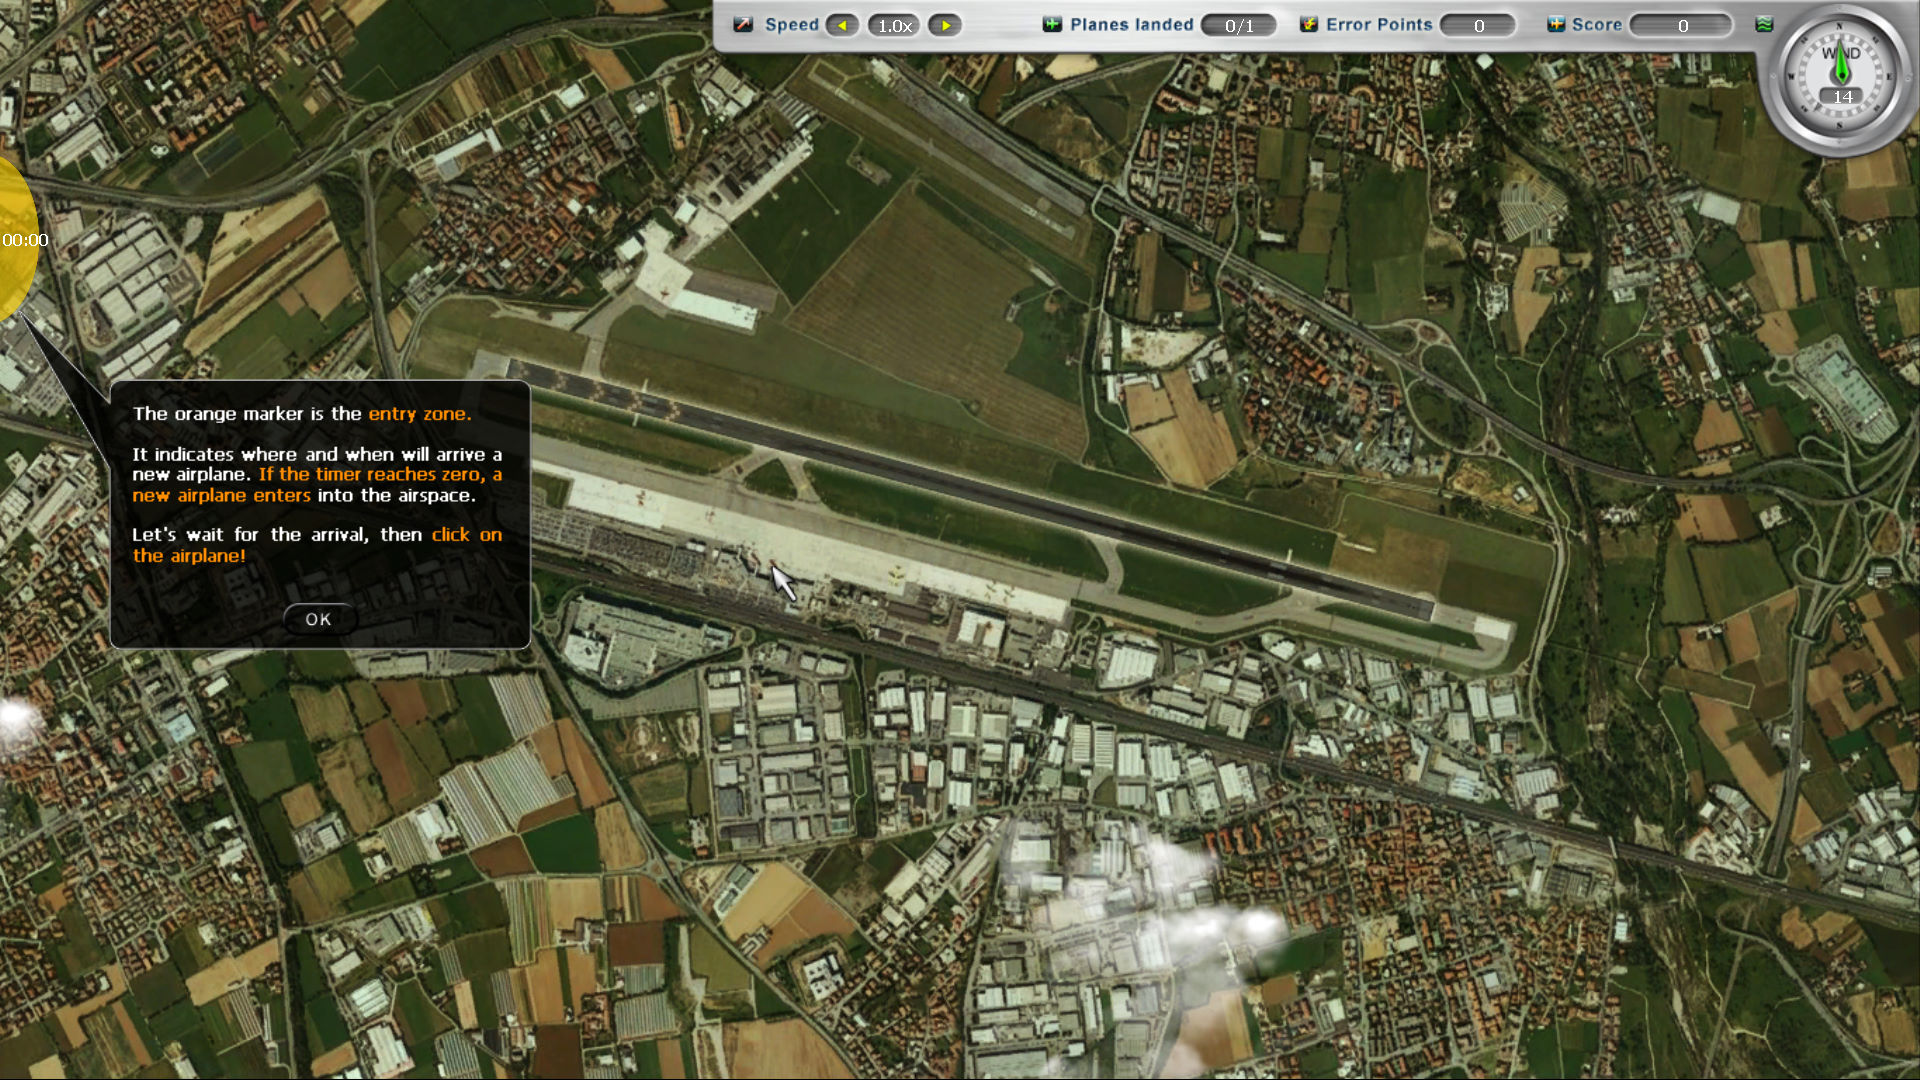
Task: Decrease game speed with left arrow
Action: [x=842, y=25]
